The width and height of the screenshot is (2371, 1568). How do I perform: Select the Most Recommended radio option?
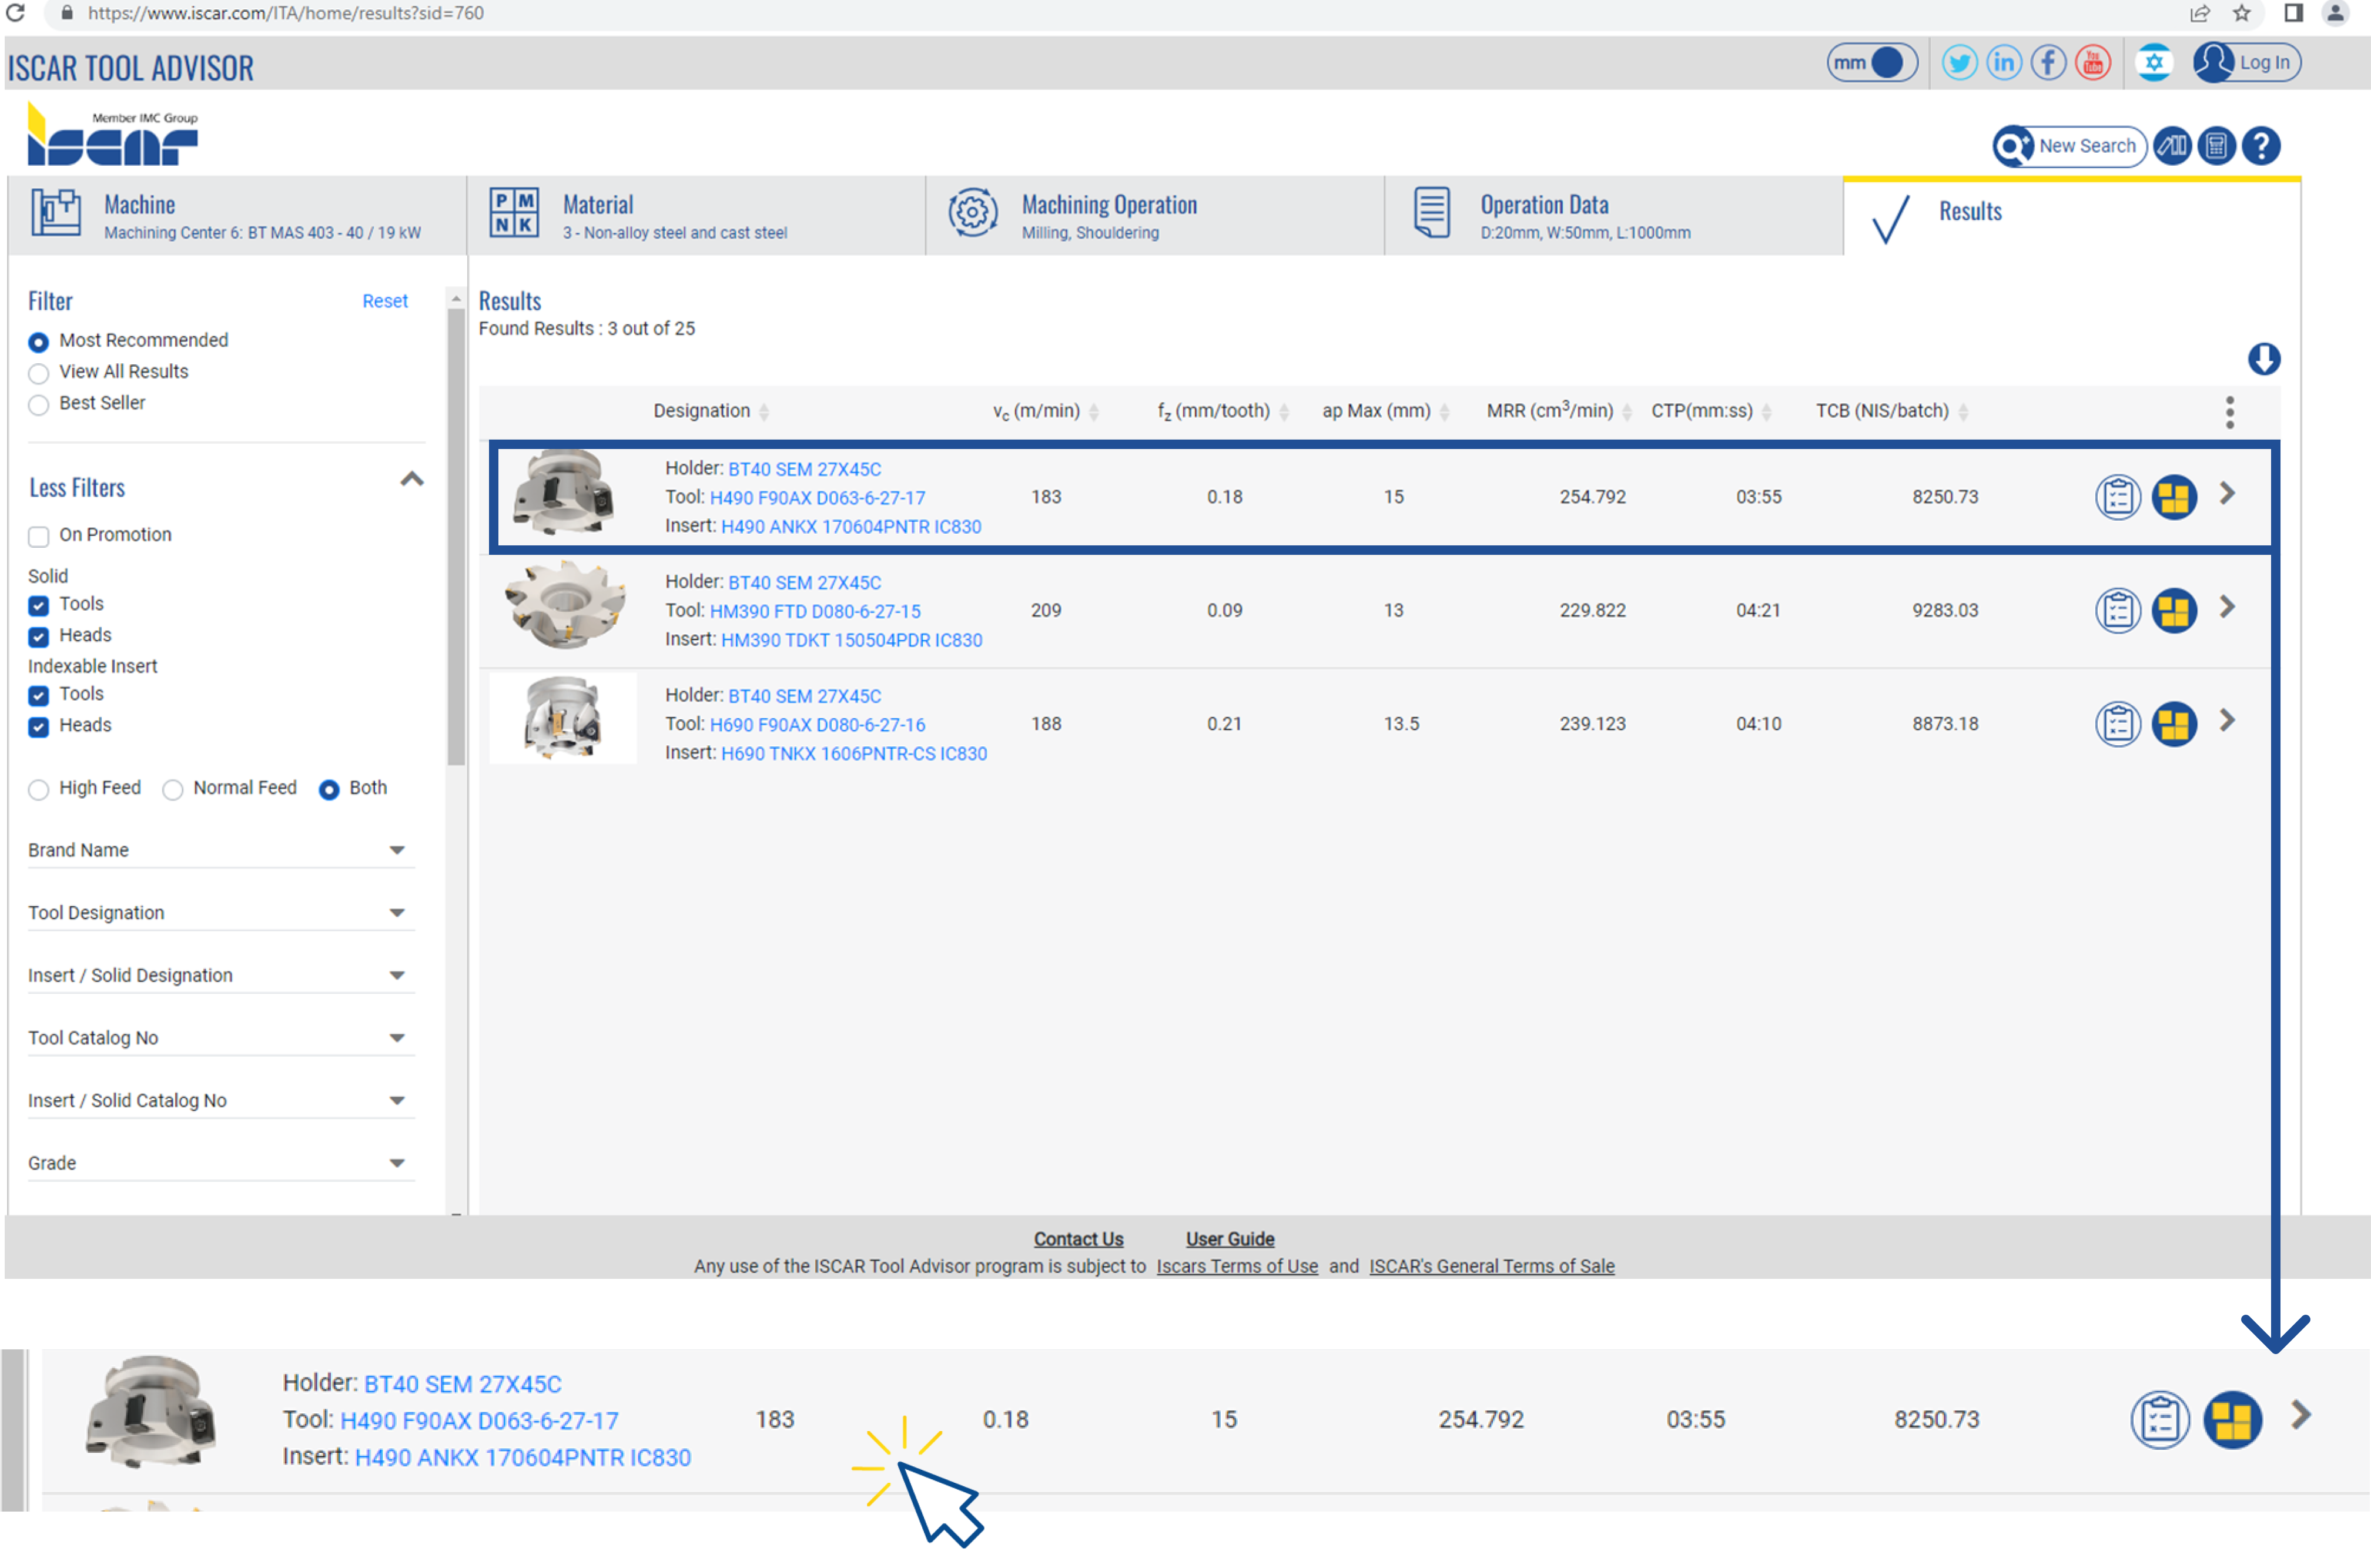(38, 342)
